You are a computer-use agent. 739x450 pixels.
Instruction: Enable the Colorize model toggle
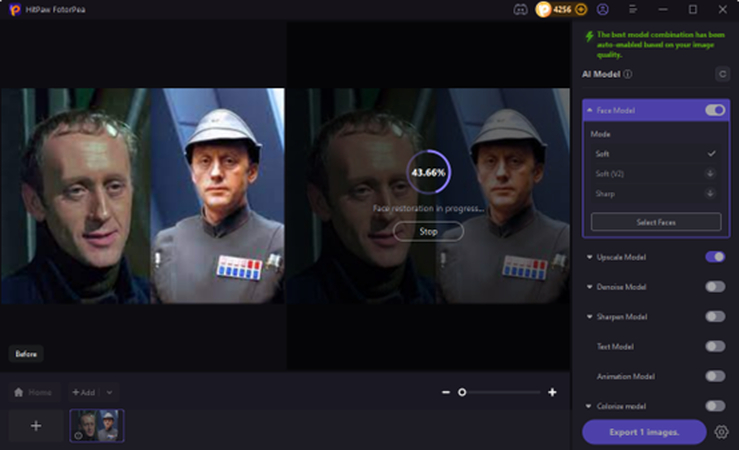click(715, 406)
